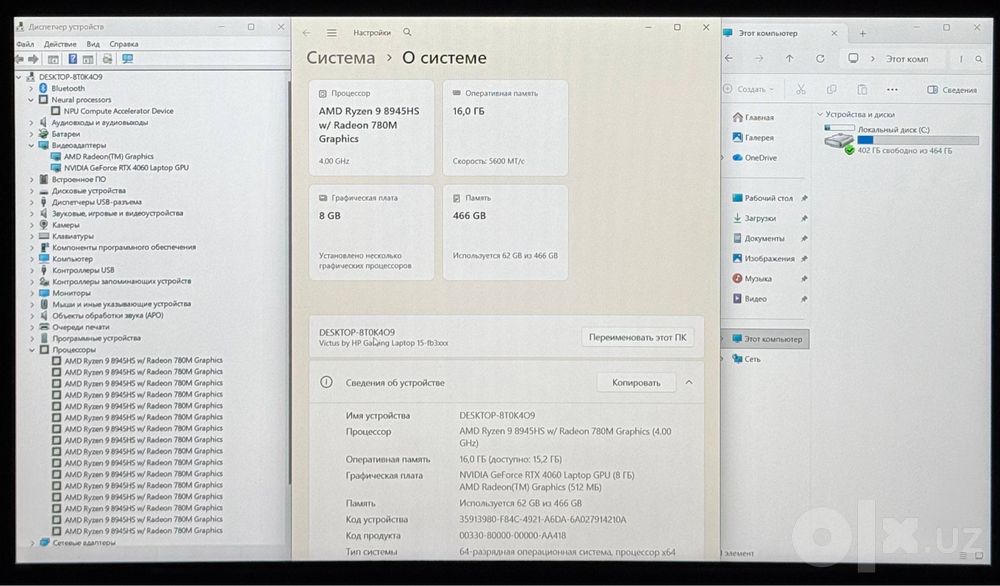Open the Вид menu in Device Manager

click(x=93, y=44)
